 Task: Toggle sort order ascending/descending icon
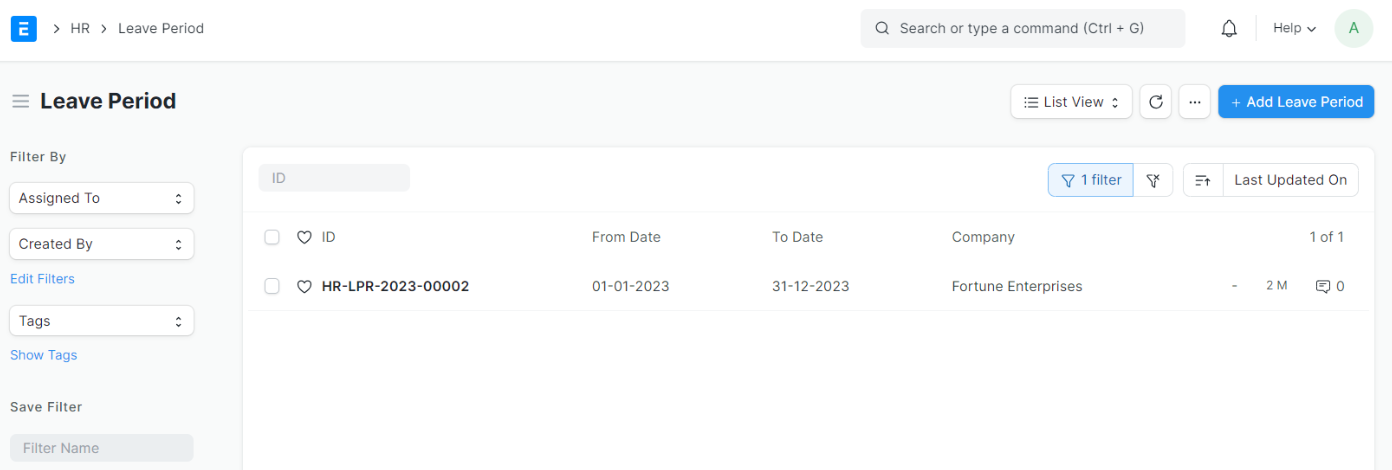coord(1203,180)
